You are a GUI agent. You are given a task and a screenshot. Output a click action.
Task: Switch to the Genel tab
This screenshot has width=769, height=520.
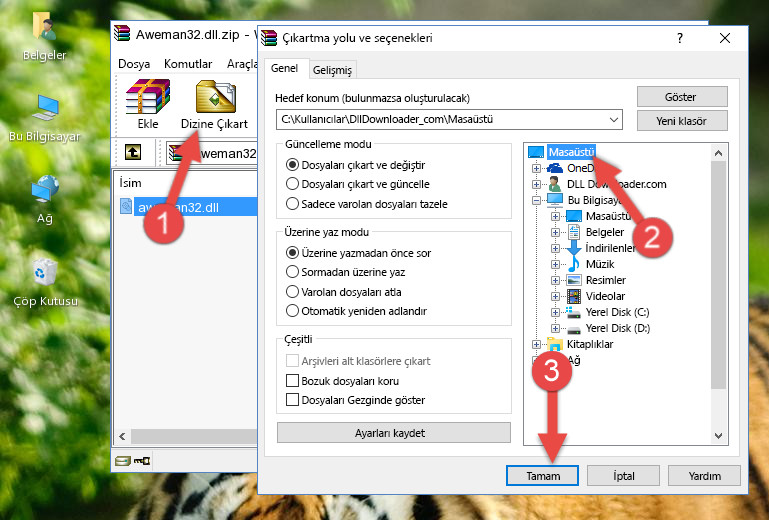click(284, 68)
